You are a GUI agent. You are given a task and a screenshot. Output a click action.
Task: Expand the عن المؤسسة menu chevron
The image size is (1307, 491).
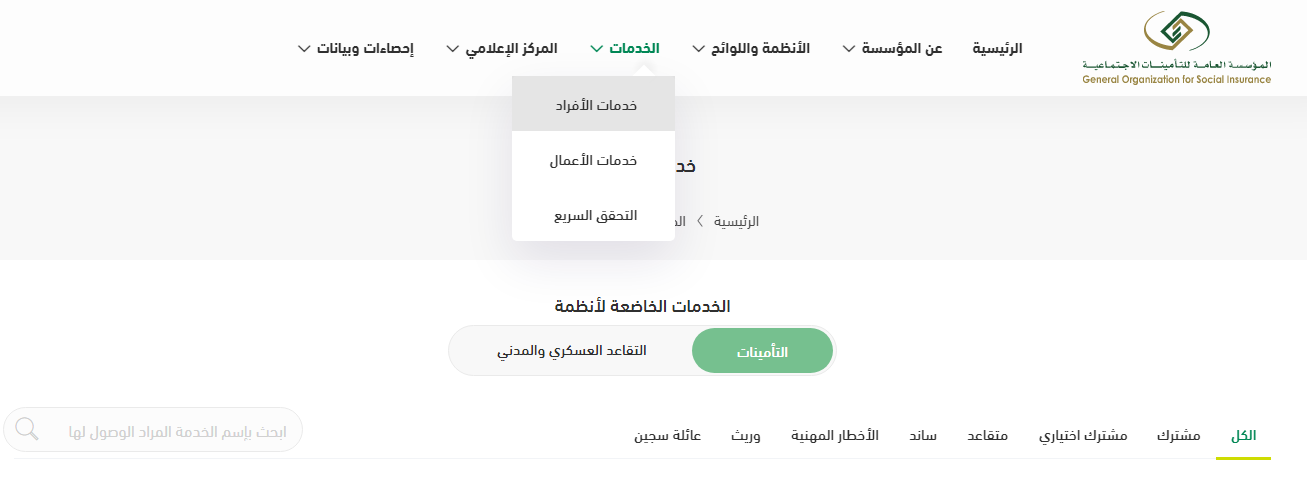pyautogui.click(x=849, y=48)
